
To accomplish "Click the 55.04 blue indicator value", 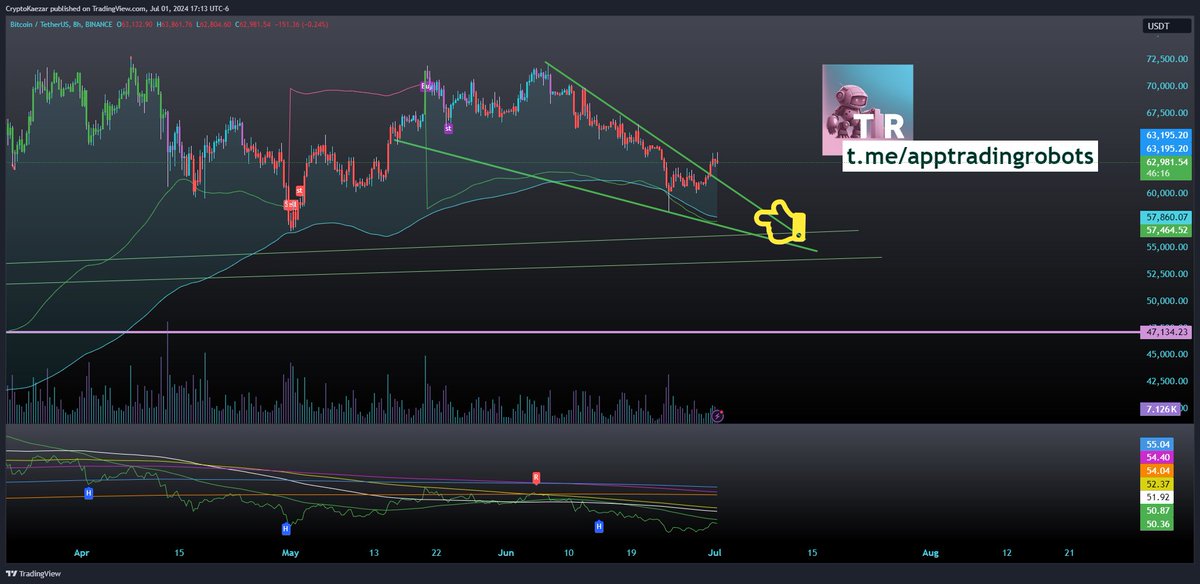I will pyautogui.click(x=1156, y=443).
